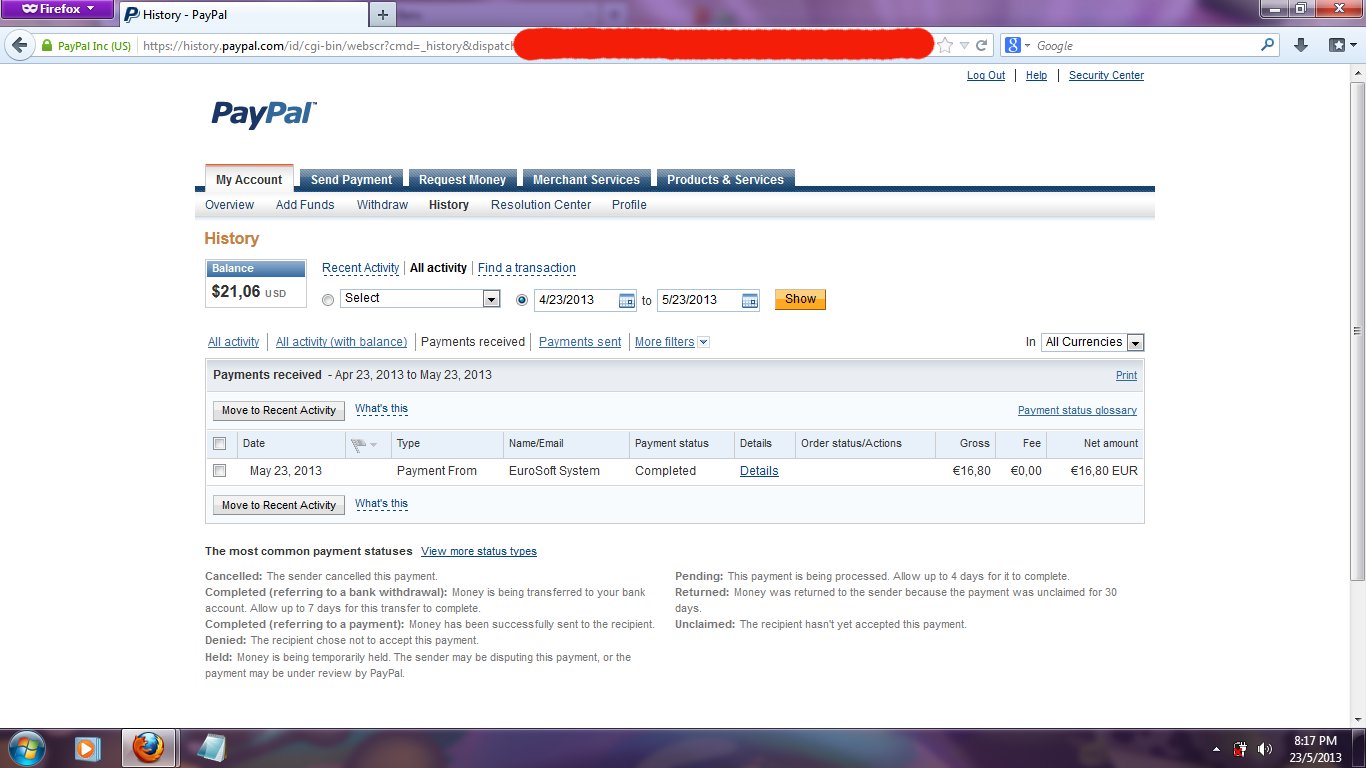Open the Products & Services tab
The image size is (1366, 768).
click(x=725, y=180)
